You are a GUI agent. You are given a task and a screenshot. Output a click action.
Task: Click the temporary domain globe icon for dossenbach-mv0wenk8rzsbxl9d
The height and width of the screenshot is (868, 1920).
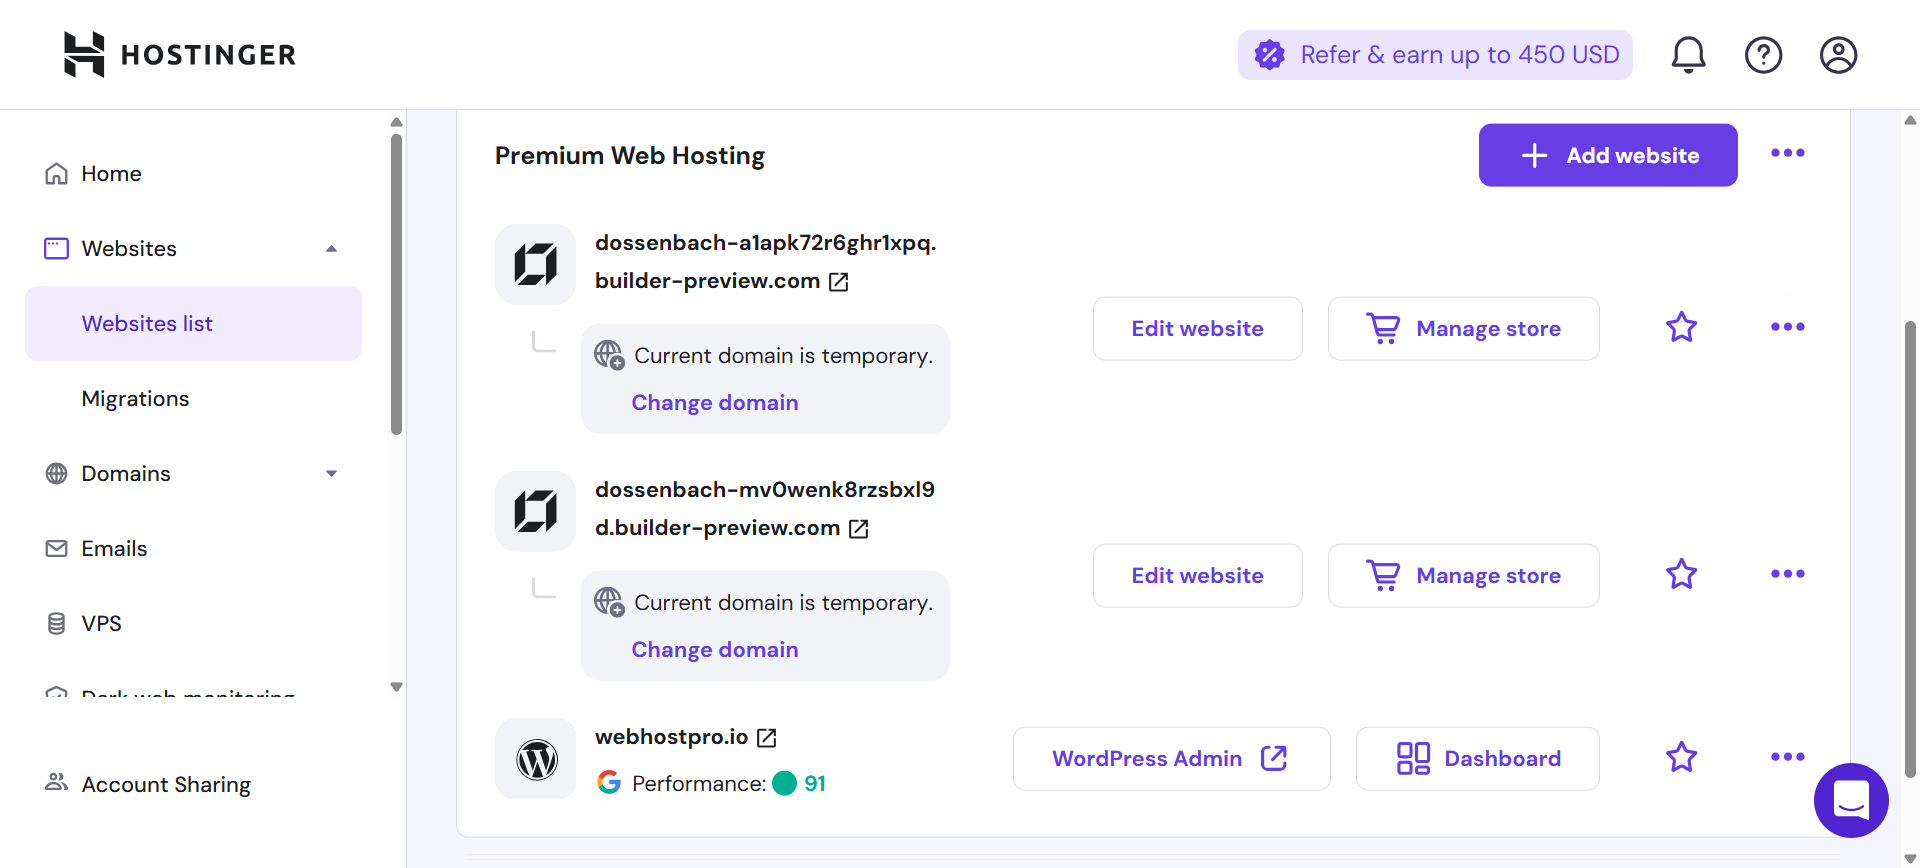tap(609, 602)
